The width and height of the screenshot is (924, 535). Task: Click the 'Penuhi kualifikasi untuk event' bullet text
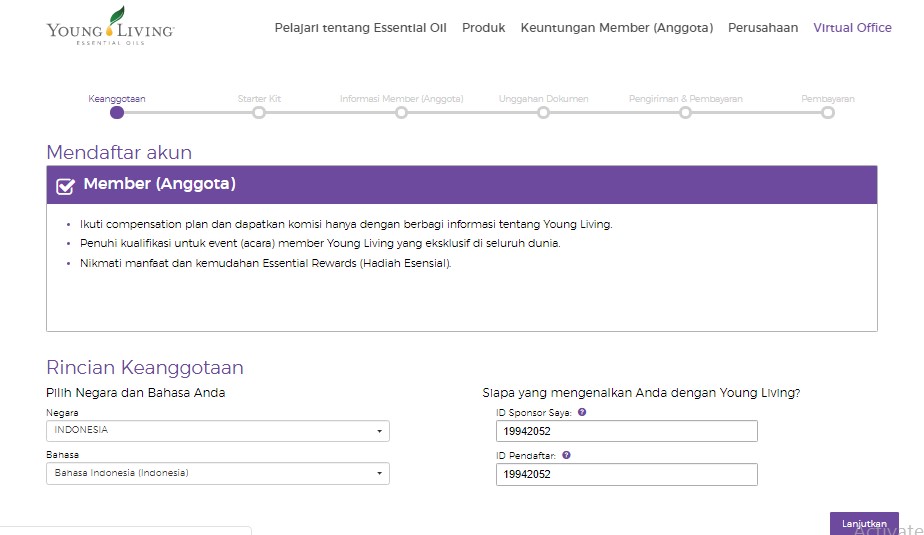tap(320, 243)
